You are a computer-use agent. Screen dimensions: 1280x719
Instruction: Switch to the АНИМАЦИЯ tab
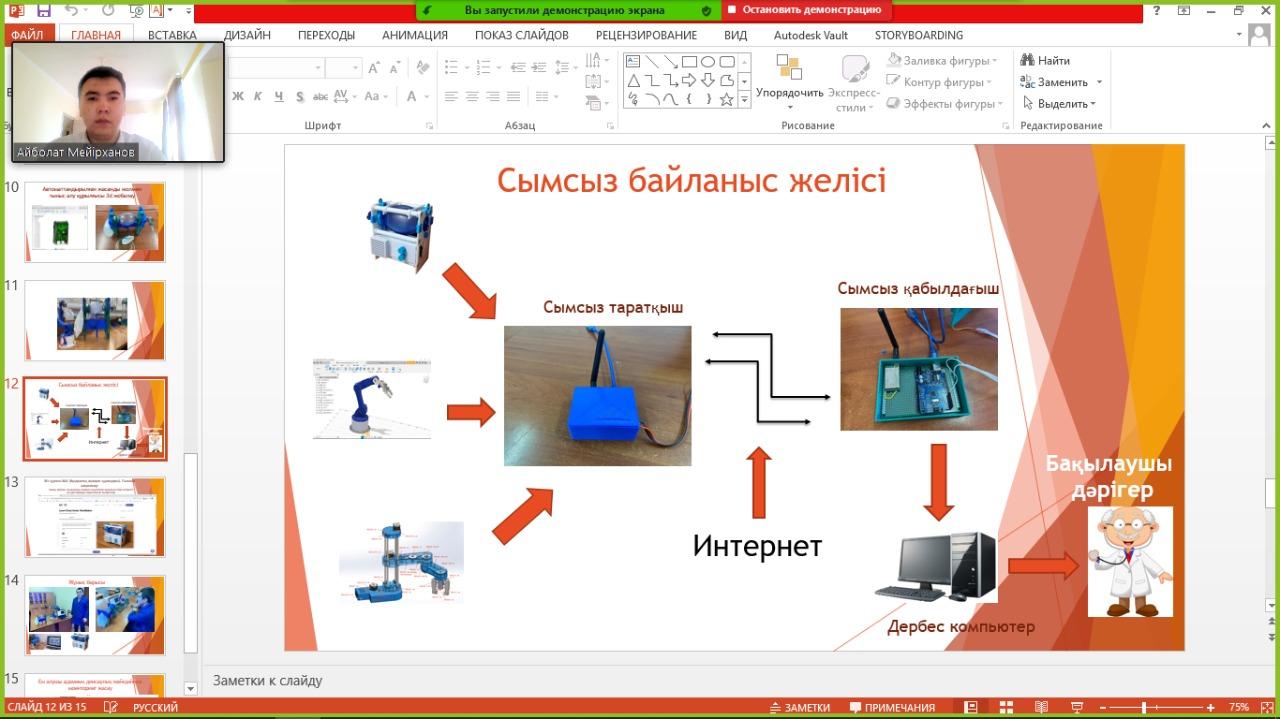[x=414, y=35]
